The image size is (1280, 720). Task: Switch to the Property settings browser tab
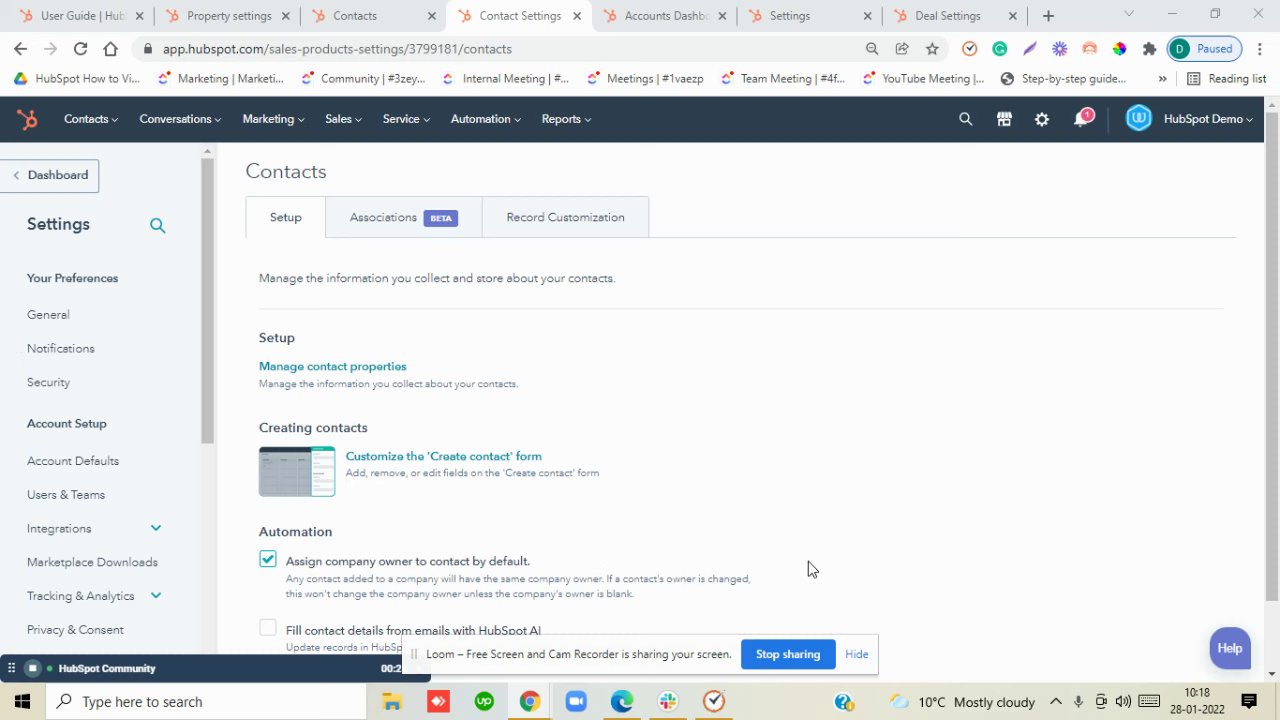[229, 16]
